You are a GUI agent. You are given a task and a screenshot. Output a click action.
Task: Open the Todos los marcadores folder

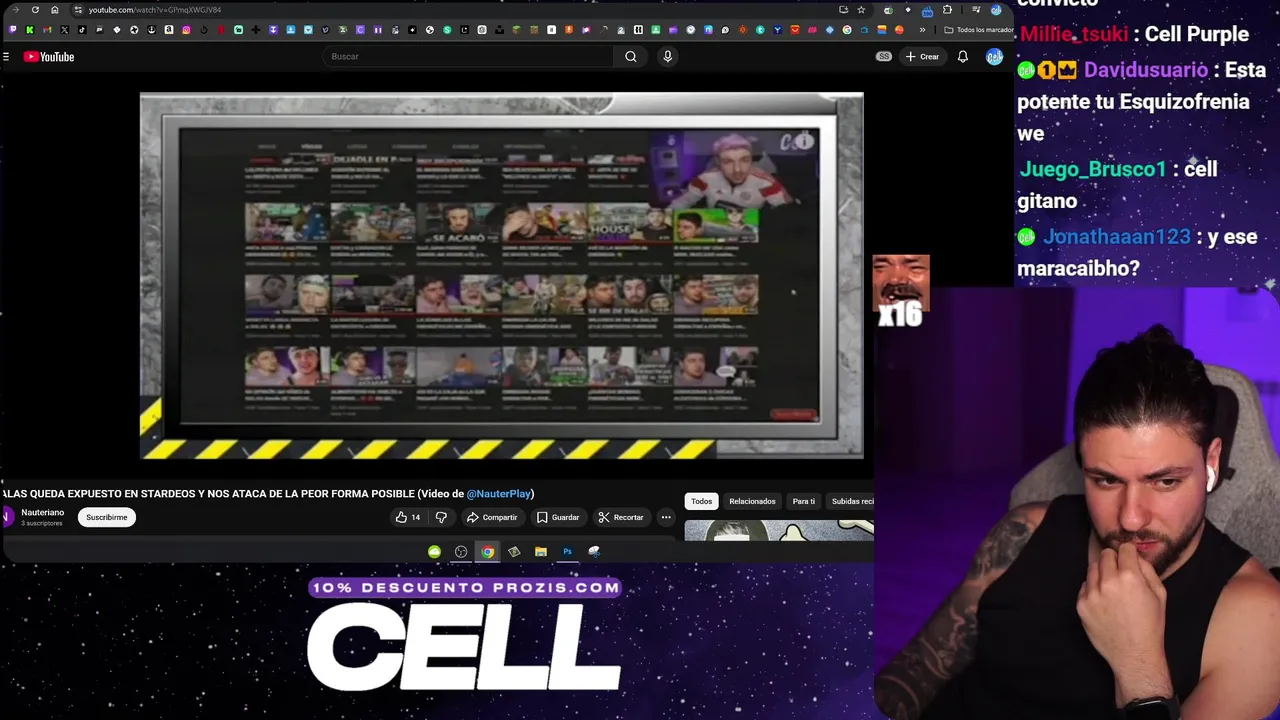pyautogui.click(x=978, y=30)
